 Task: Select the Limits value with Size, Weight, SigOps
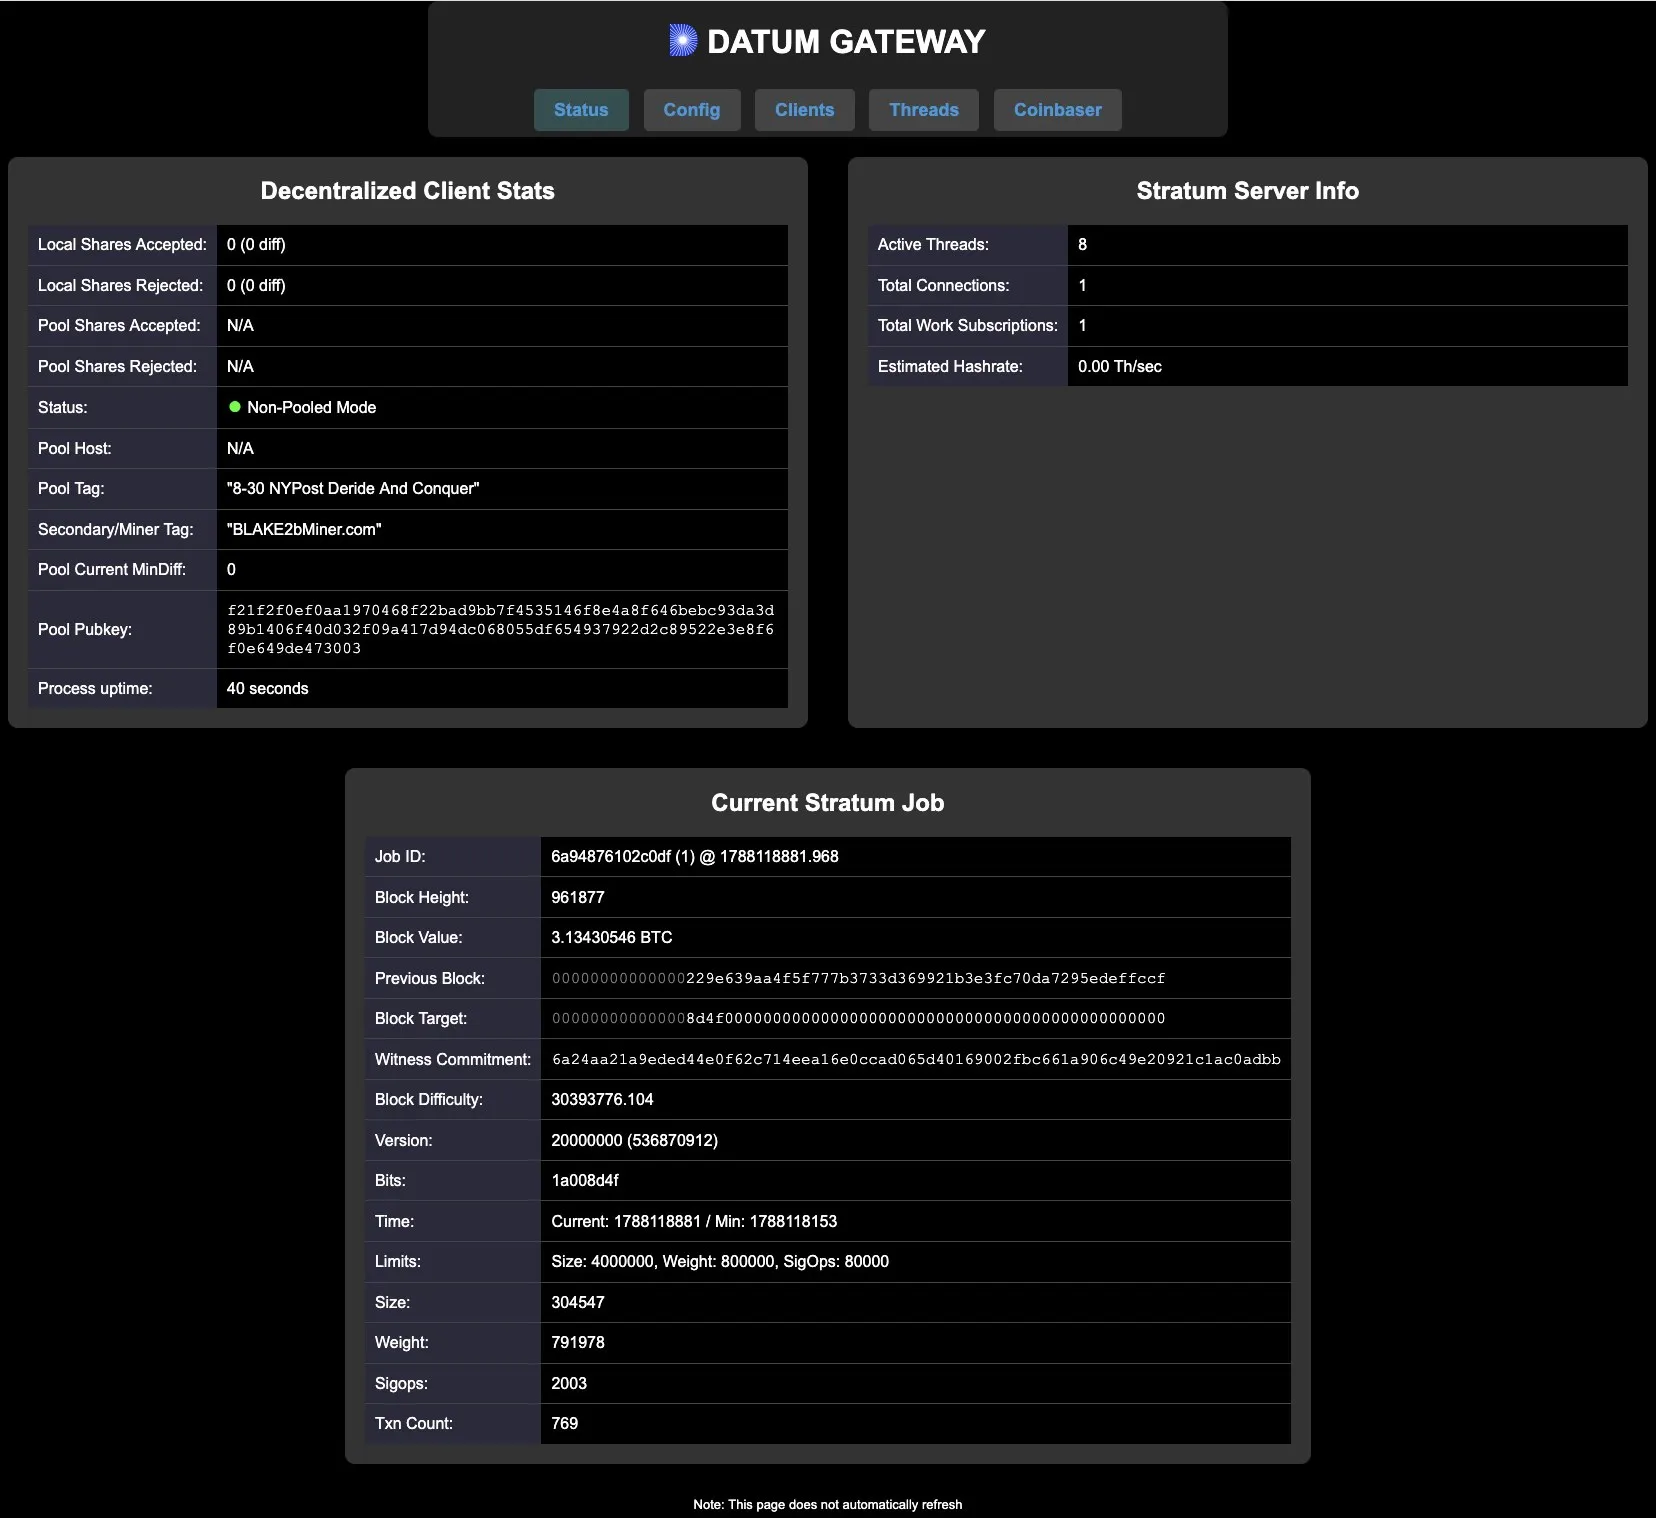(720, 1261)
